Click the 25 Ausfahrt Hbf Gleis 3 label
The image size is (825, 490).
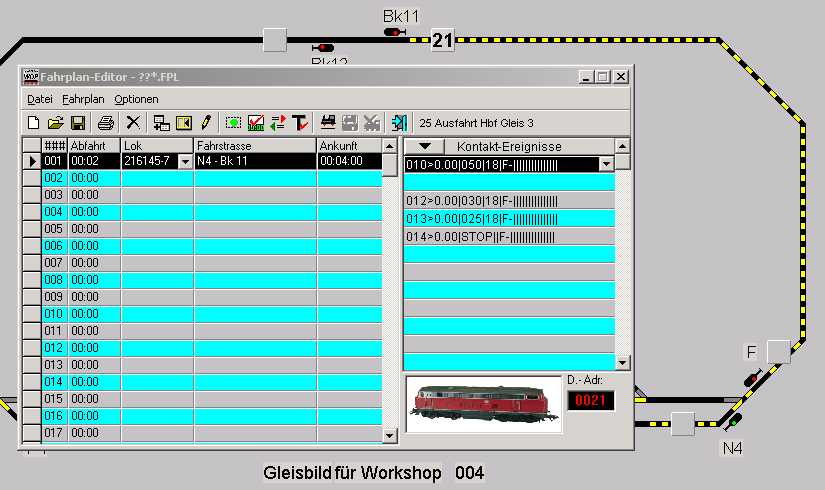point(476,123)
